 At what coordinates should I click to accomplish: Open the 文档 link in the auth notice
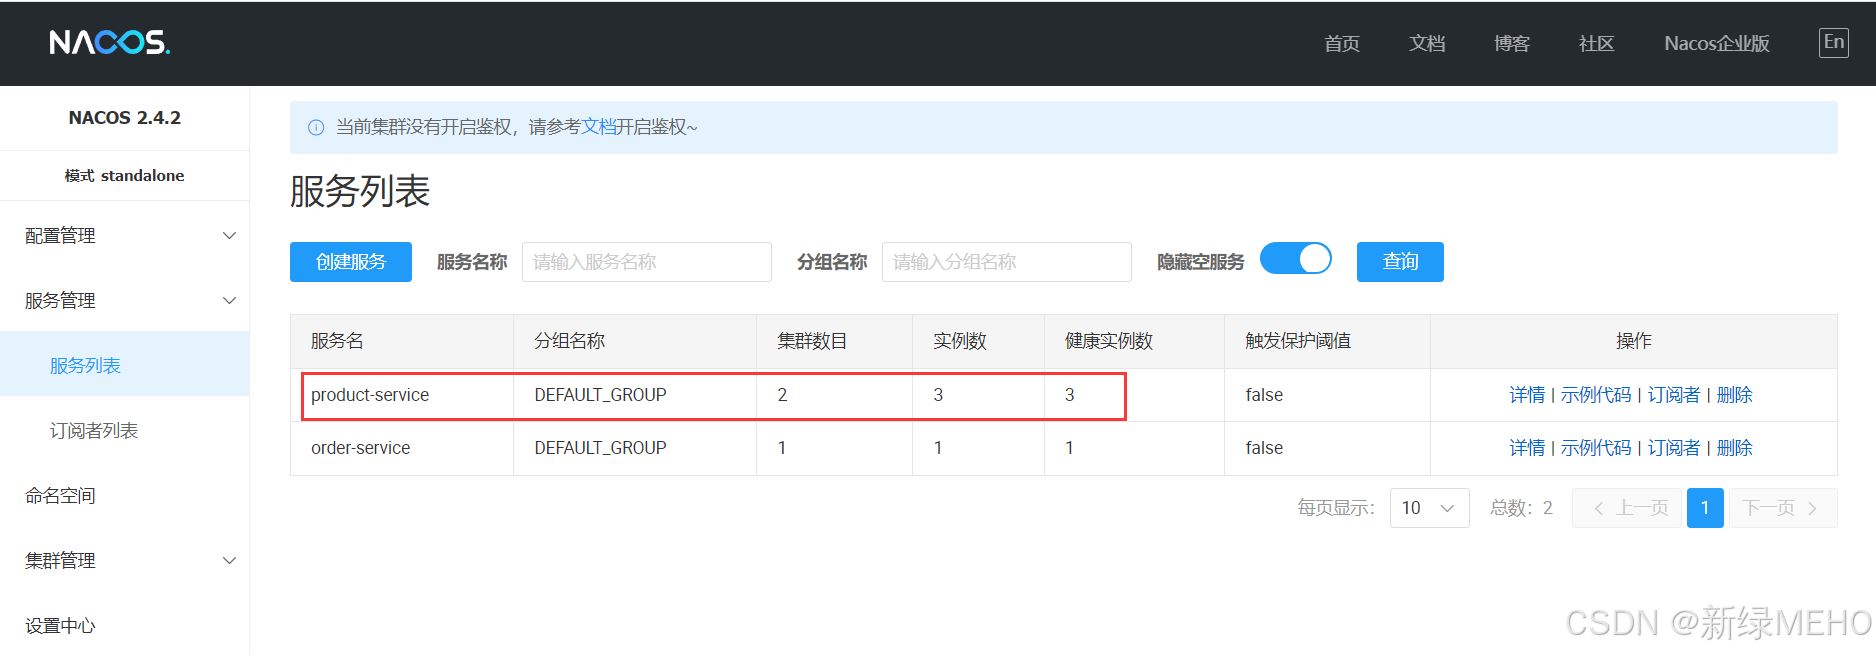pyautogui.click(x=598, y=127)
